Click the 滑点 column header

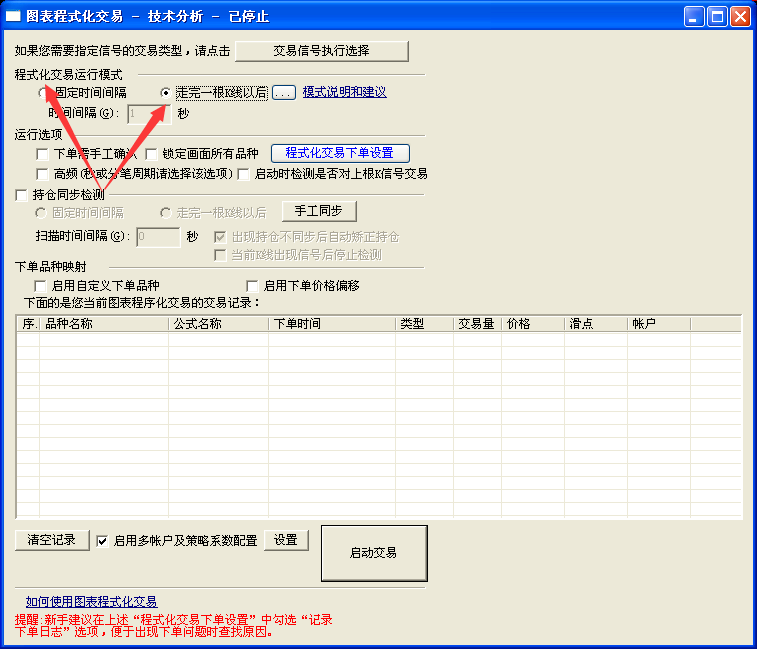[x=596, y=324]
